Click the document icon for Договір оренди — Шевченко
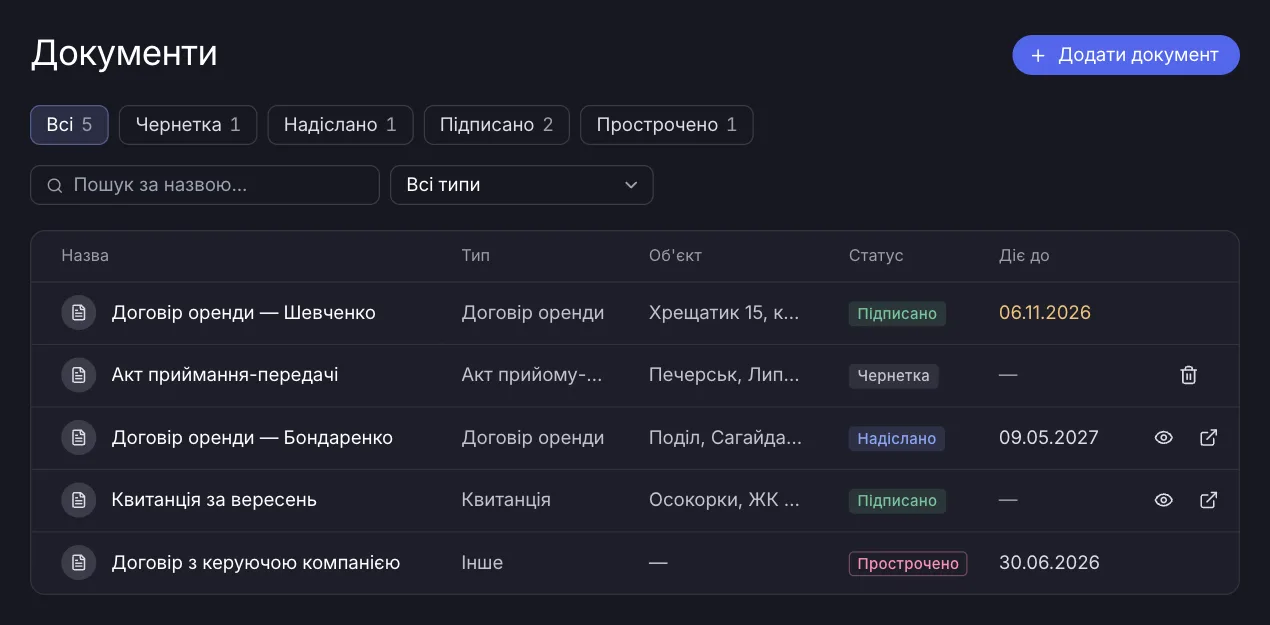1270x625 pixels. (78, 313)
